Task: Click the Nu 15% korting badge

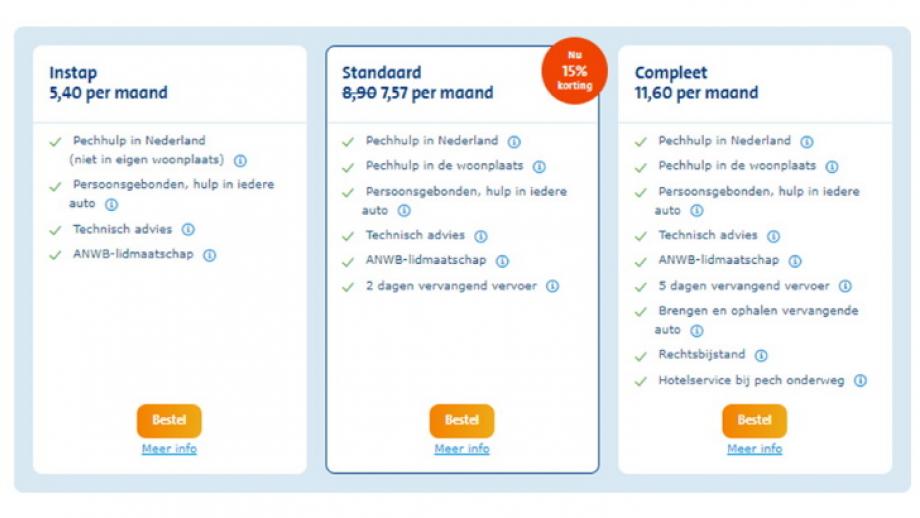Action: point(574,71)
